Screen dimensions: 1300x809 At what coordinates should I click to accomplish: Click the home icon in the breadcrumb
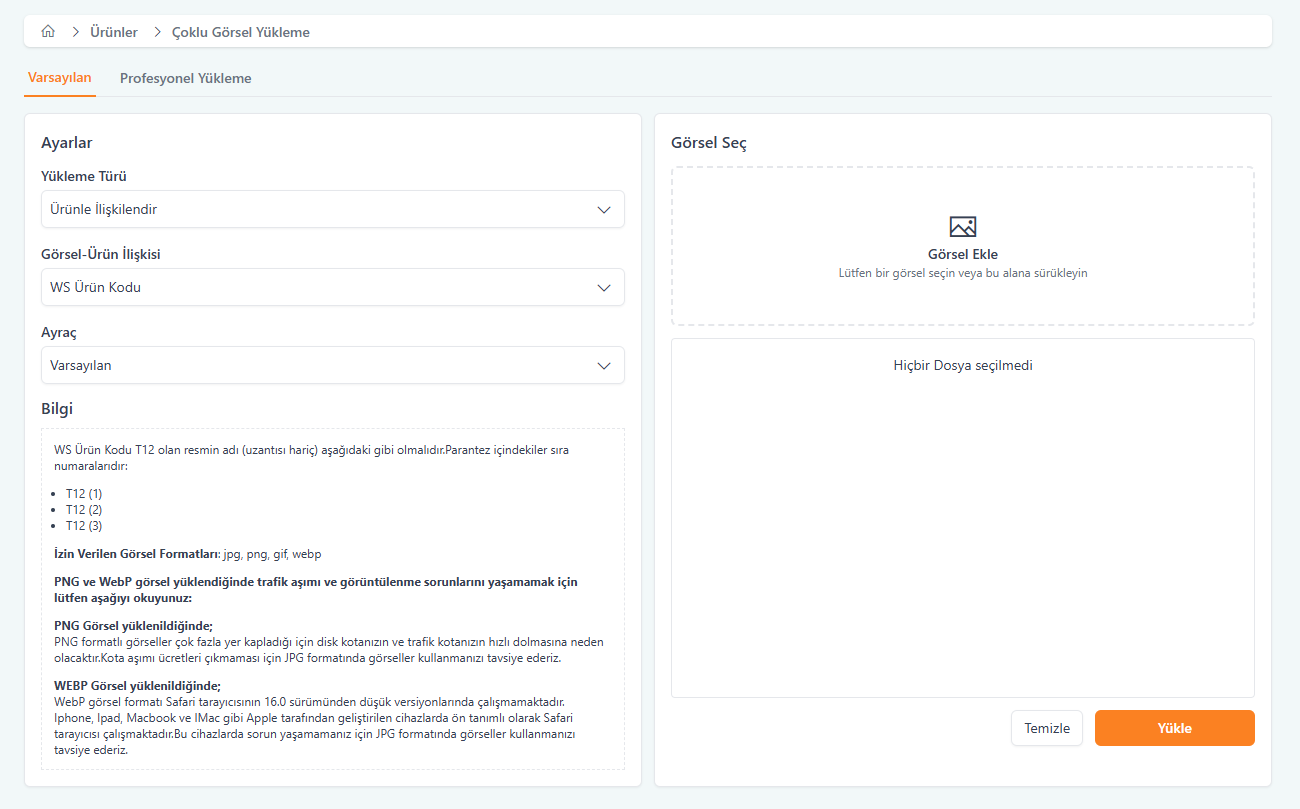(x=48, y=32)
